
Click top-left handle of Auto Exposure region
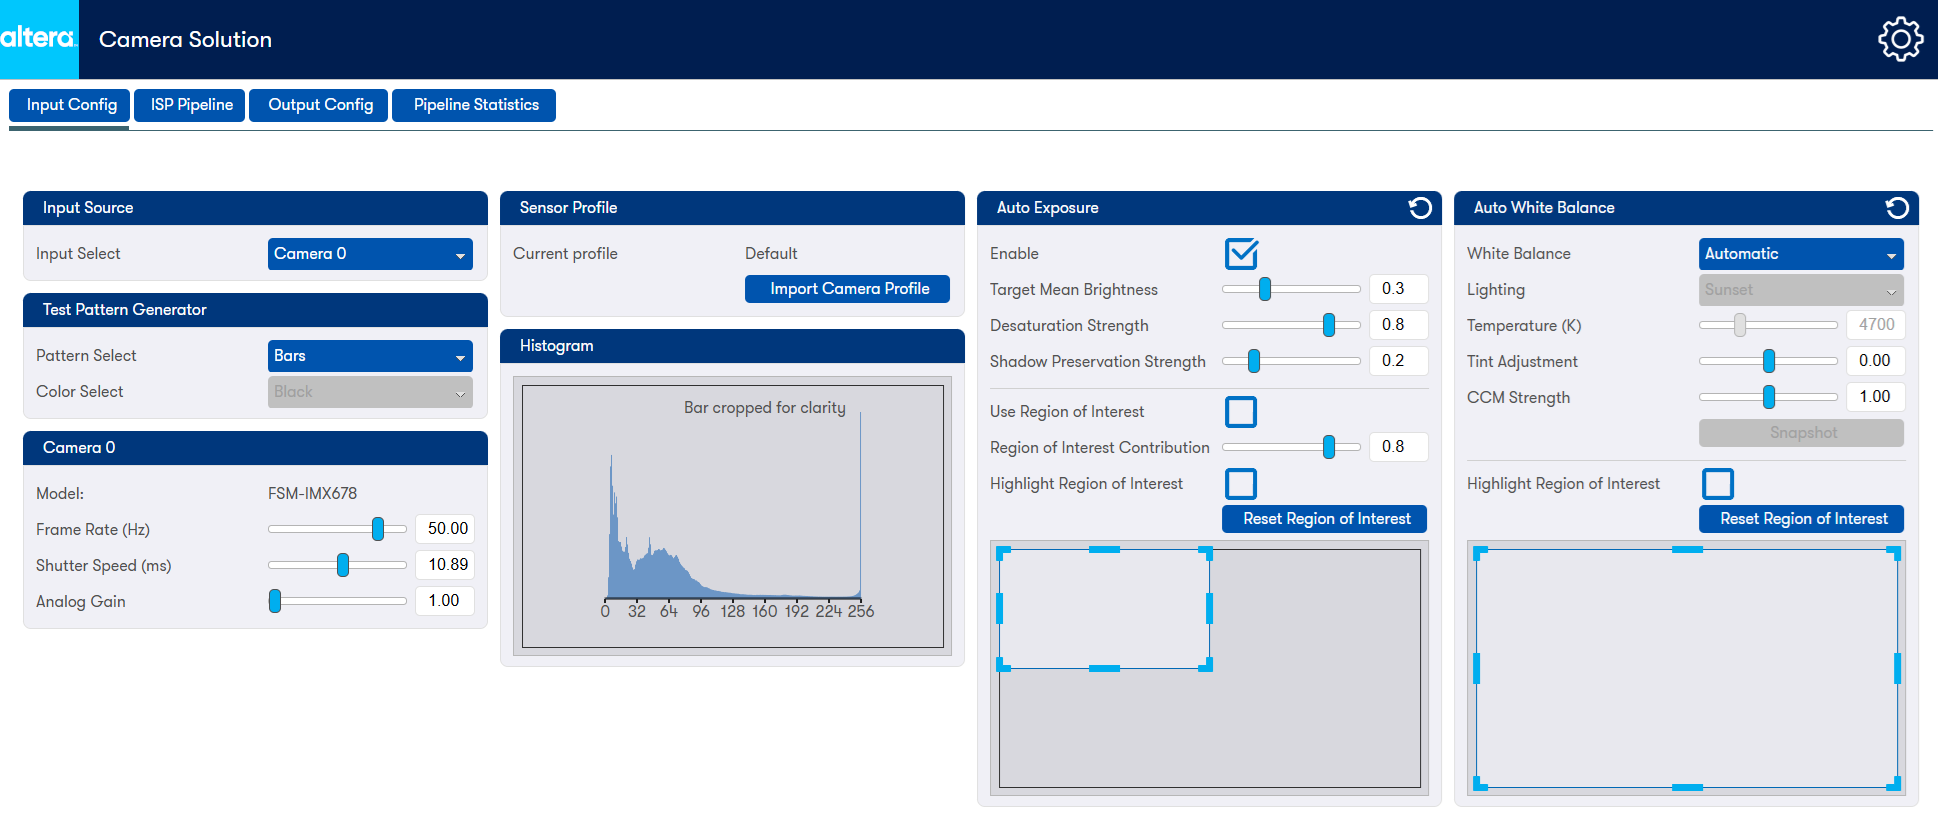coord(1003,552)
